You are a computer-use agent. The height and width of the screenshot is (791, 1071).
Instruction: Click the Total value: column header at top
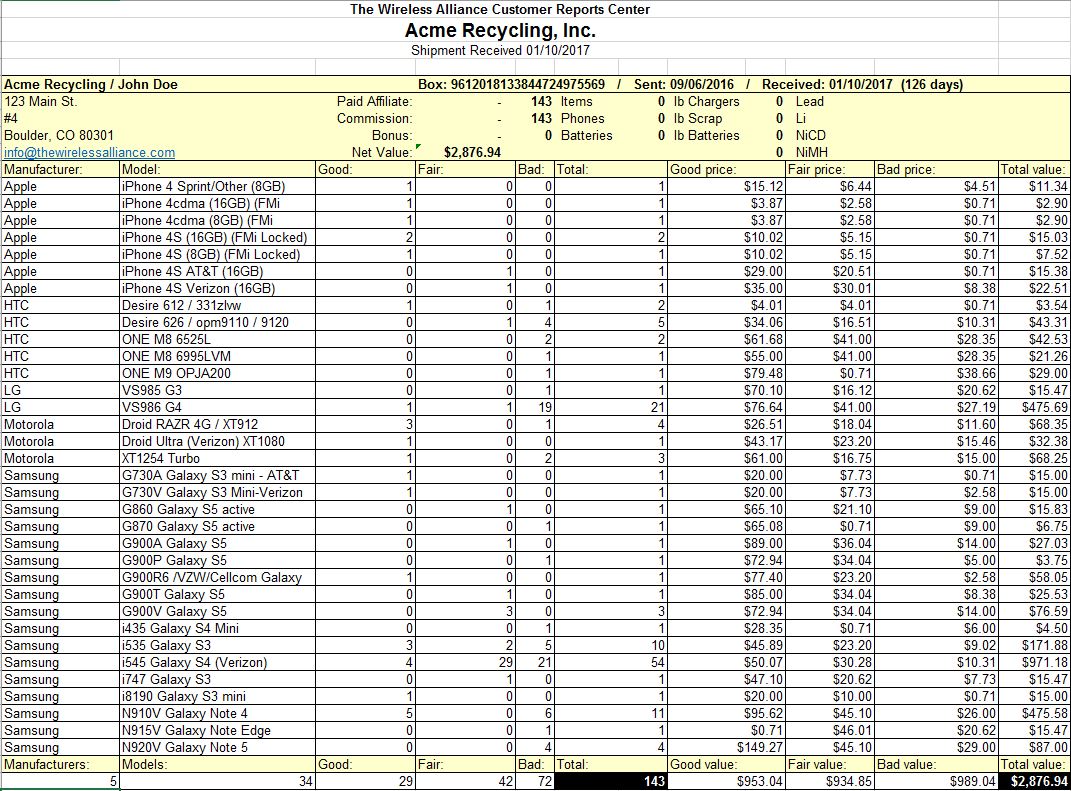1034,169
